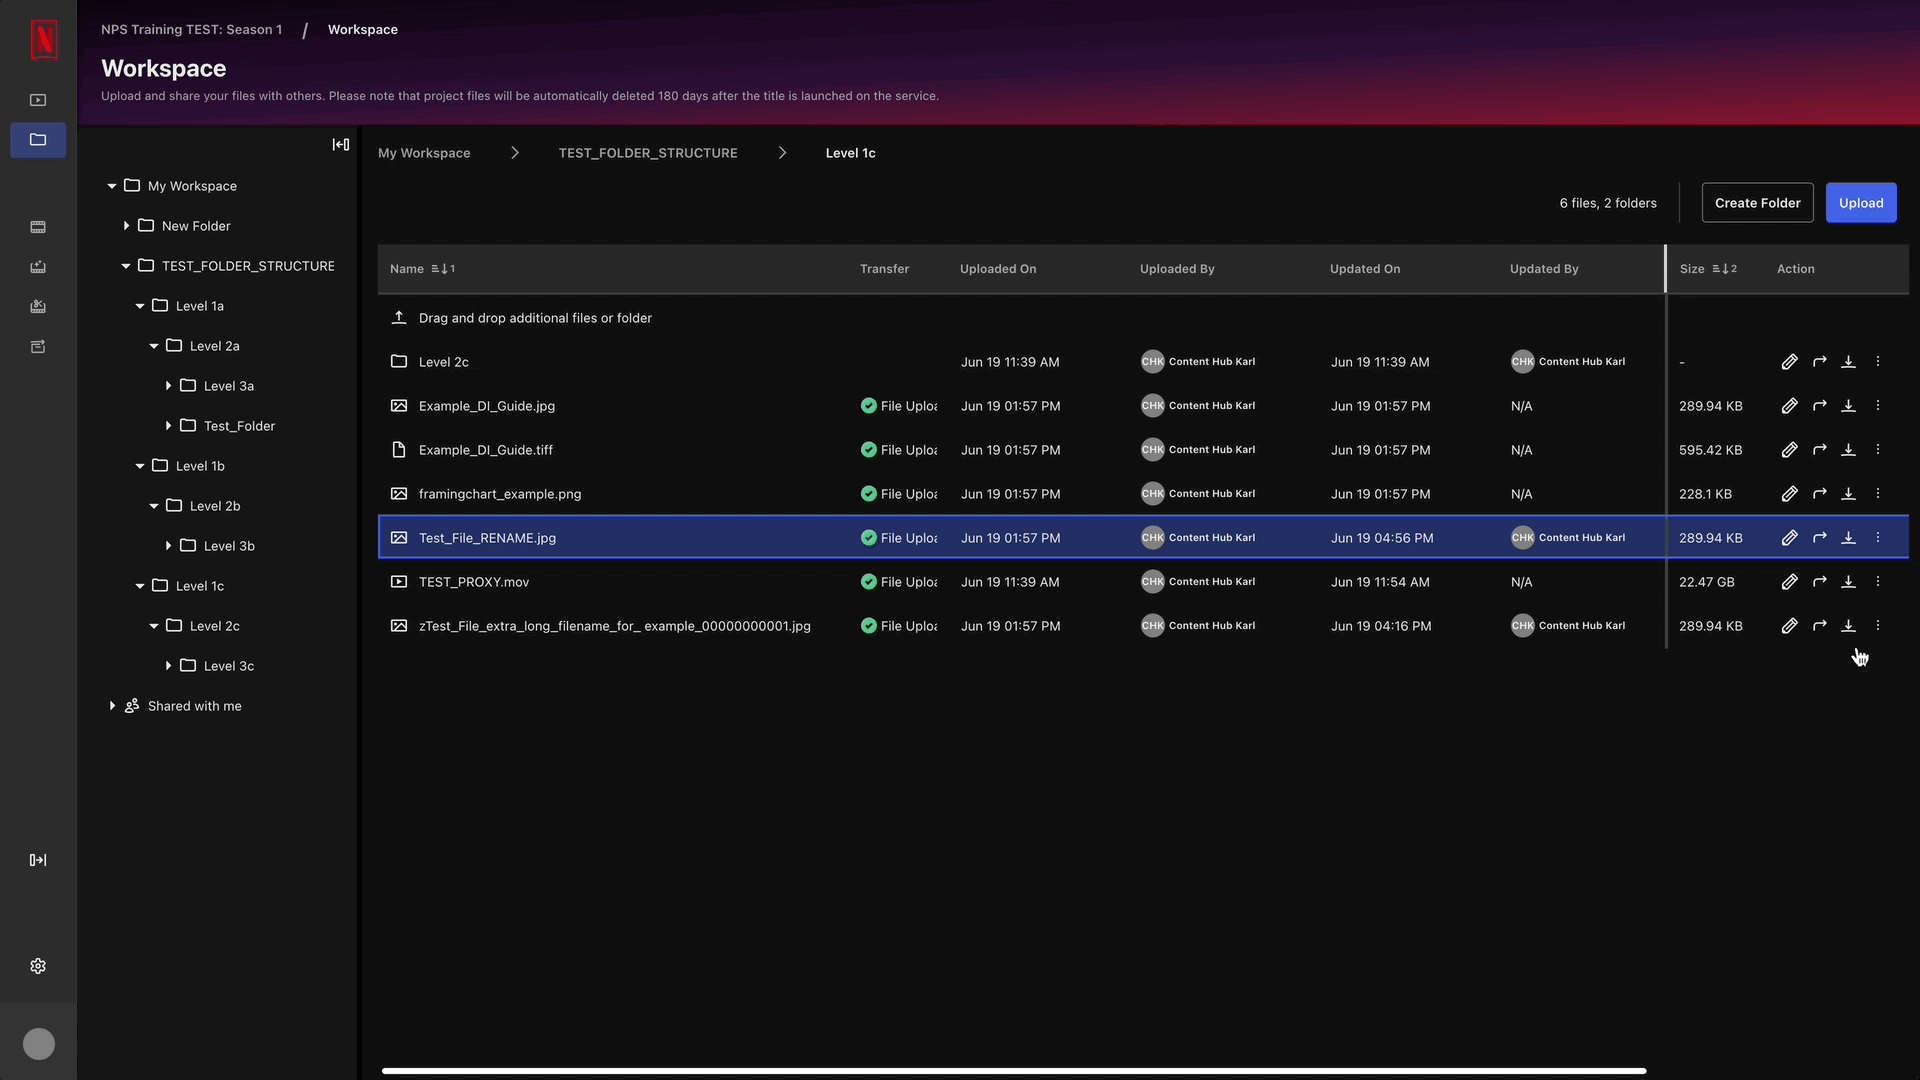1920x1080 pixels.
Task: Click the rename icon for Test_File_RENAME.jpg
Action: (x=1789, y=537)
